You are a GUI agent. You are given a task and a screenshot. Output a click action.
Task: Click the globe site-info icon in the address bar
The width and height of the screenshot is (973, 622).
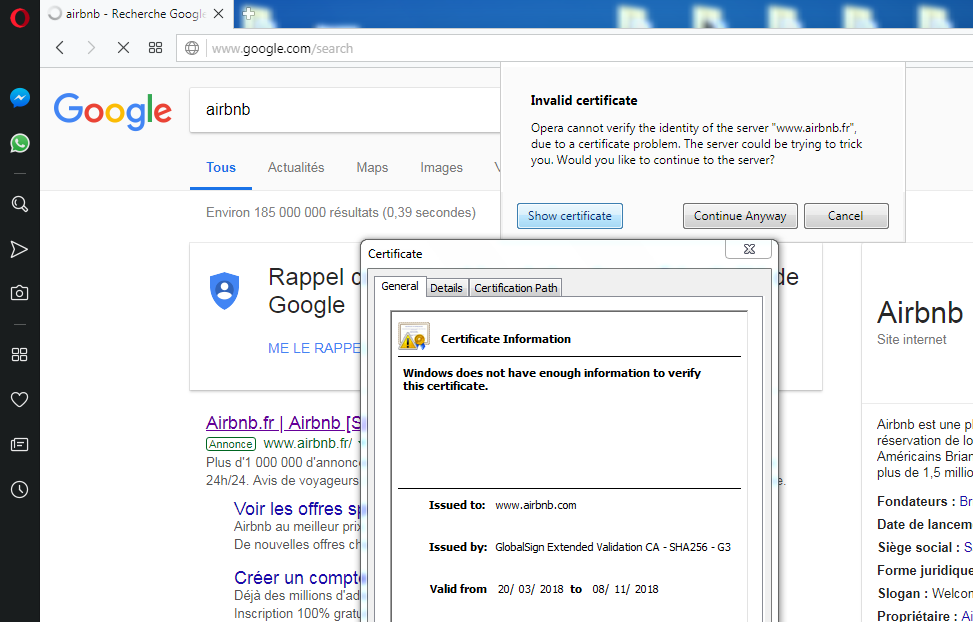point(192,48)
